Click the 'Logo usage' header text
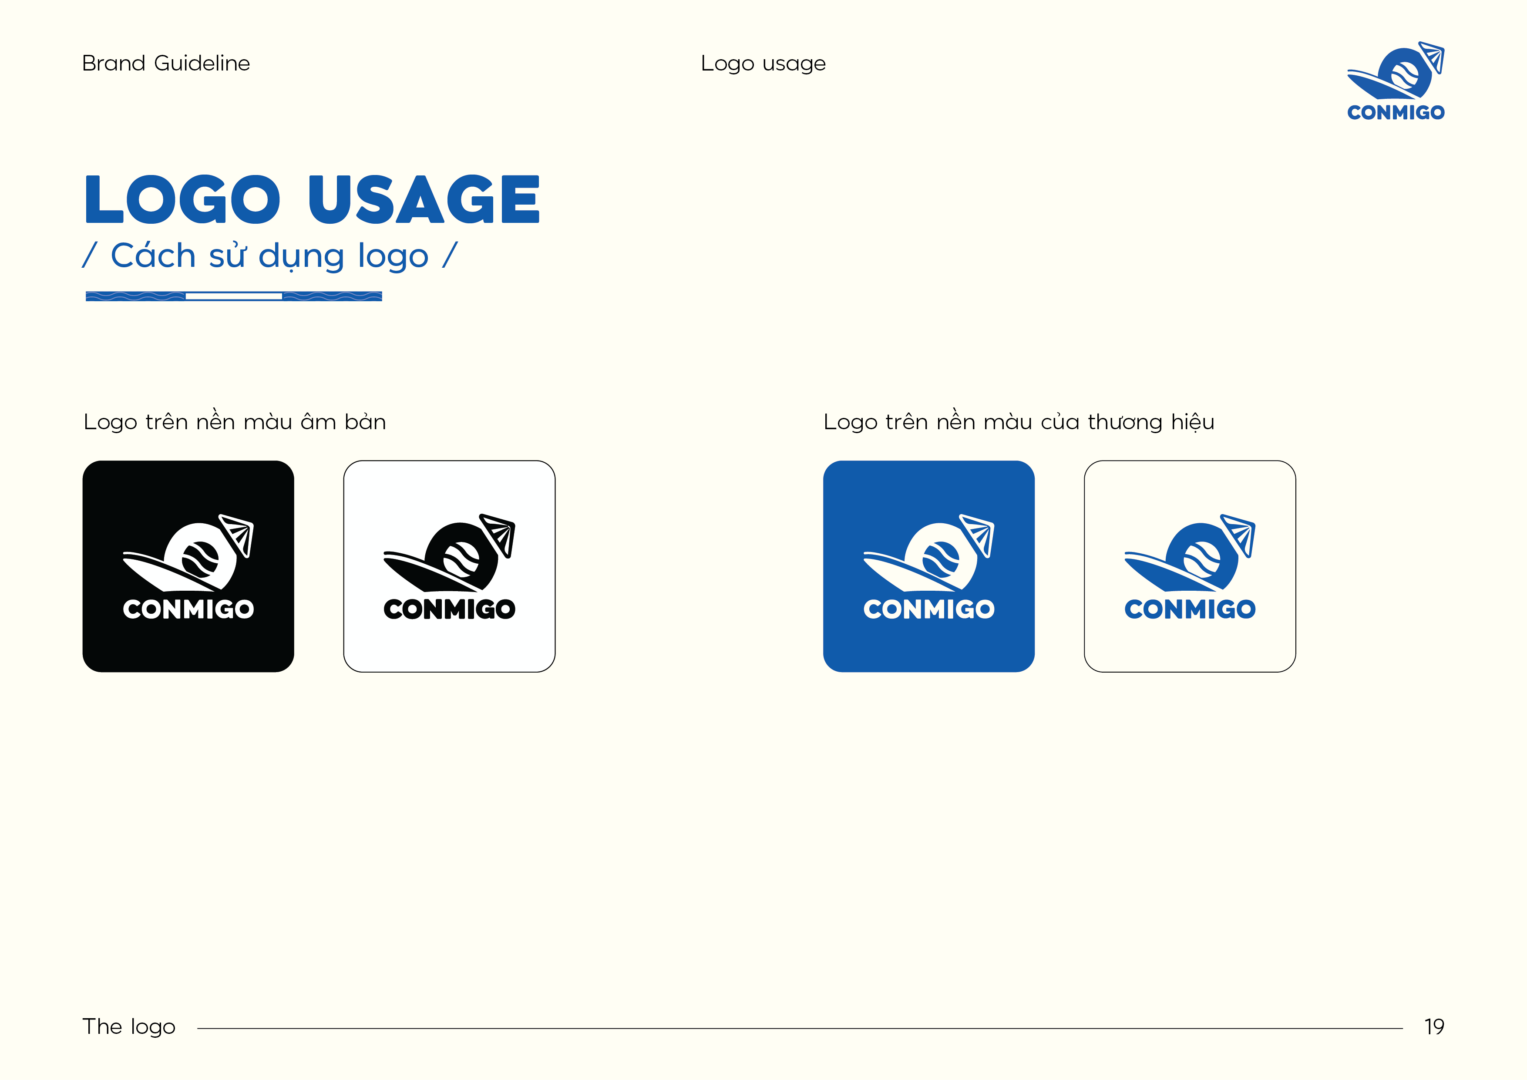This screenshot has width=1527, height=1080. (x=763, y=64)
